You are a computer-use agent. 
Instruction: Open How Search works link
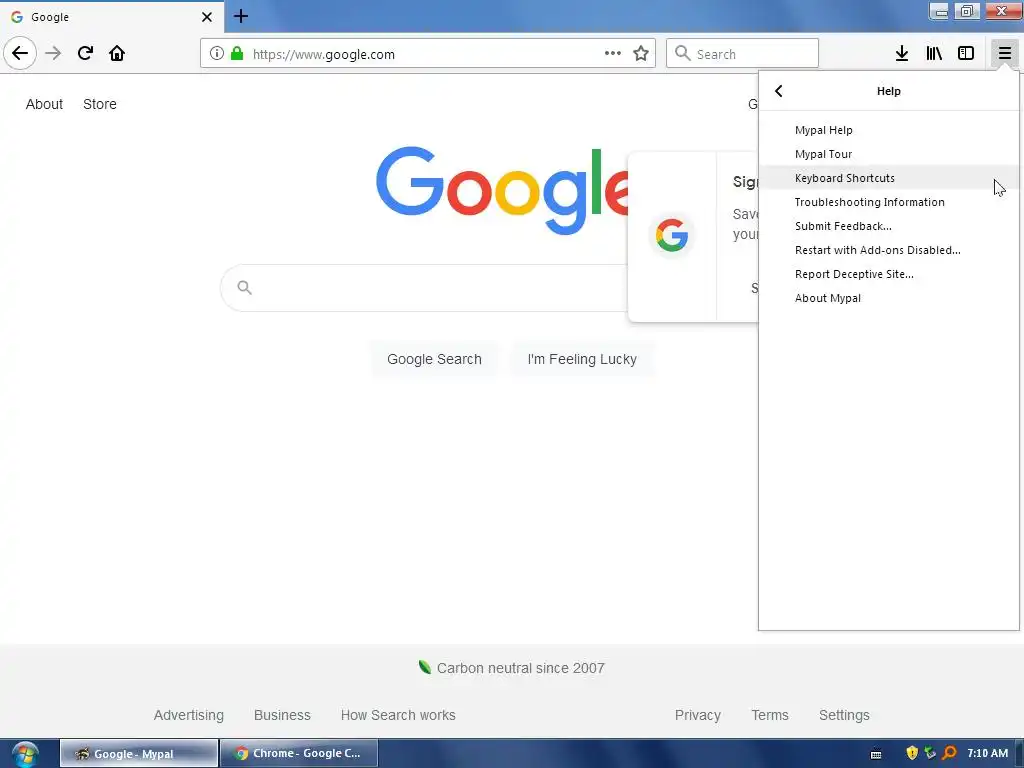tap(398, 715)
